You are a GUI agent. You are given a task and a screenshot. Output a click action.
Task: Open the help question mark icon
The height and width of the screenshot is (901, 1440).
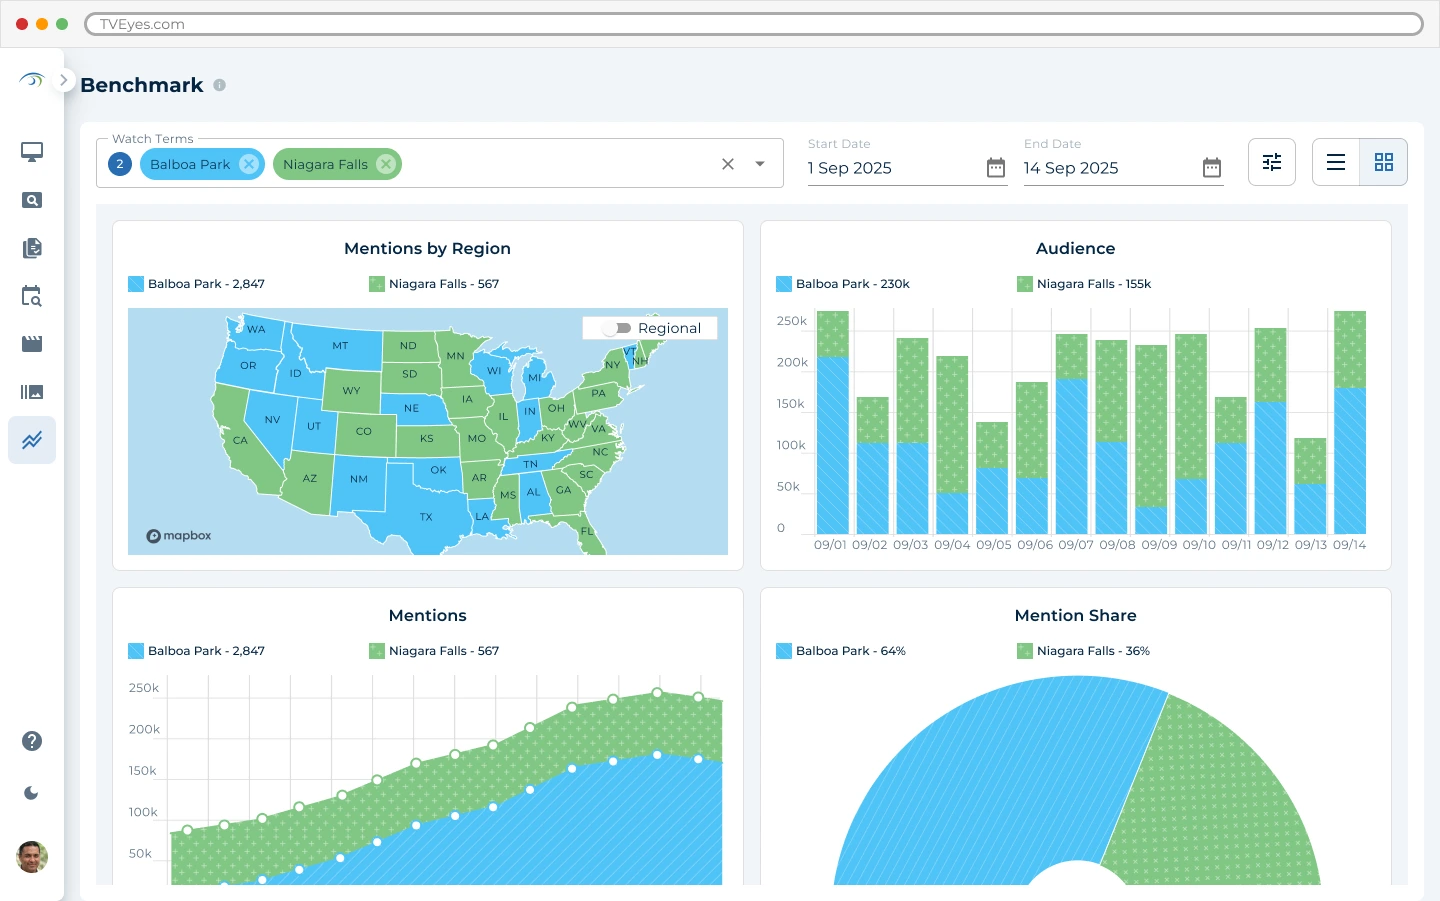pos(32,741)
